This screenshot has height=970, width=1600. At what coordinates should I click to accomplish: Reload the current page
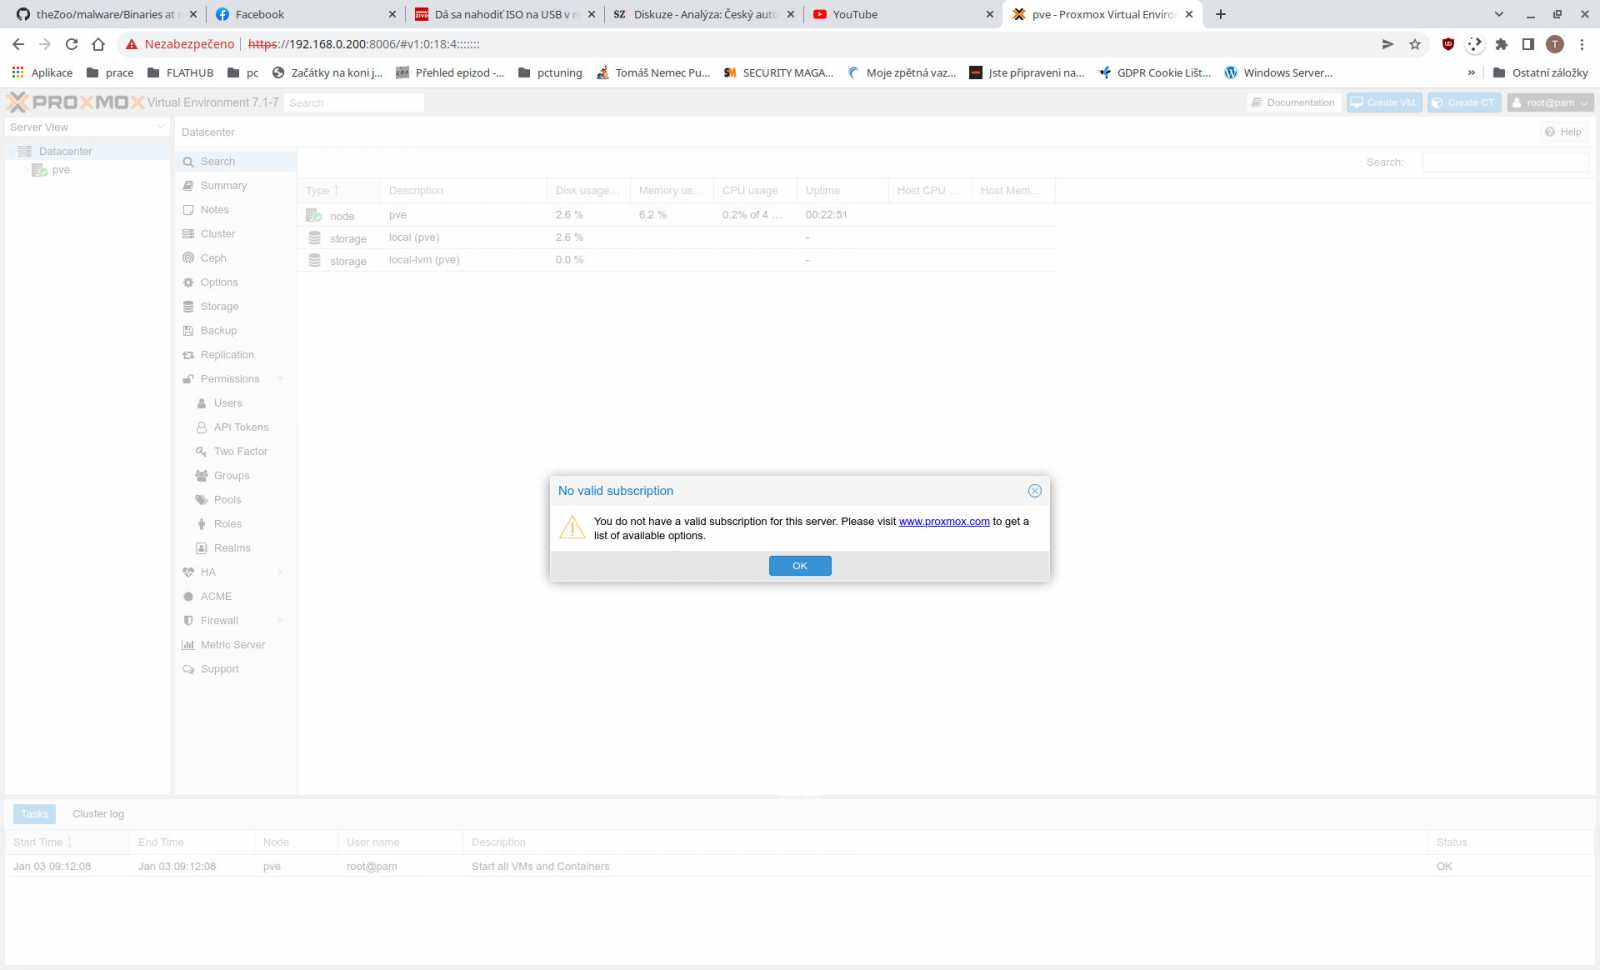point(71,44)
